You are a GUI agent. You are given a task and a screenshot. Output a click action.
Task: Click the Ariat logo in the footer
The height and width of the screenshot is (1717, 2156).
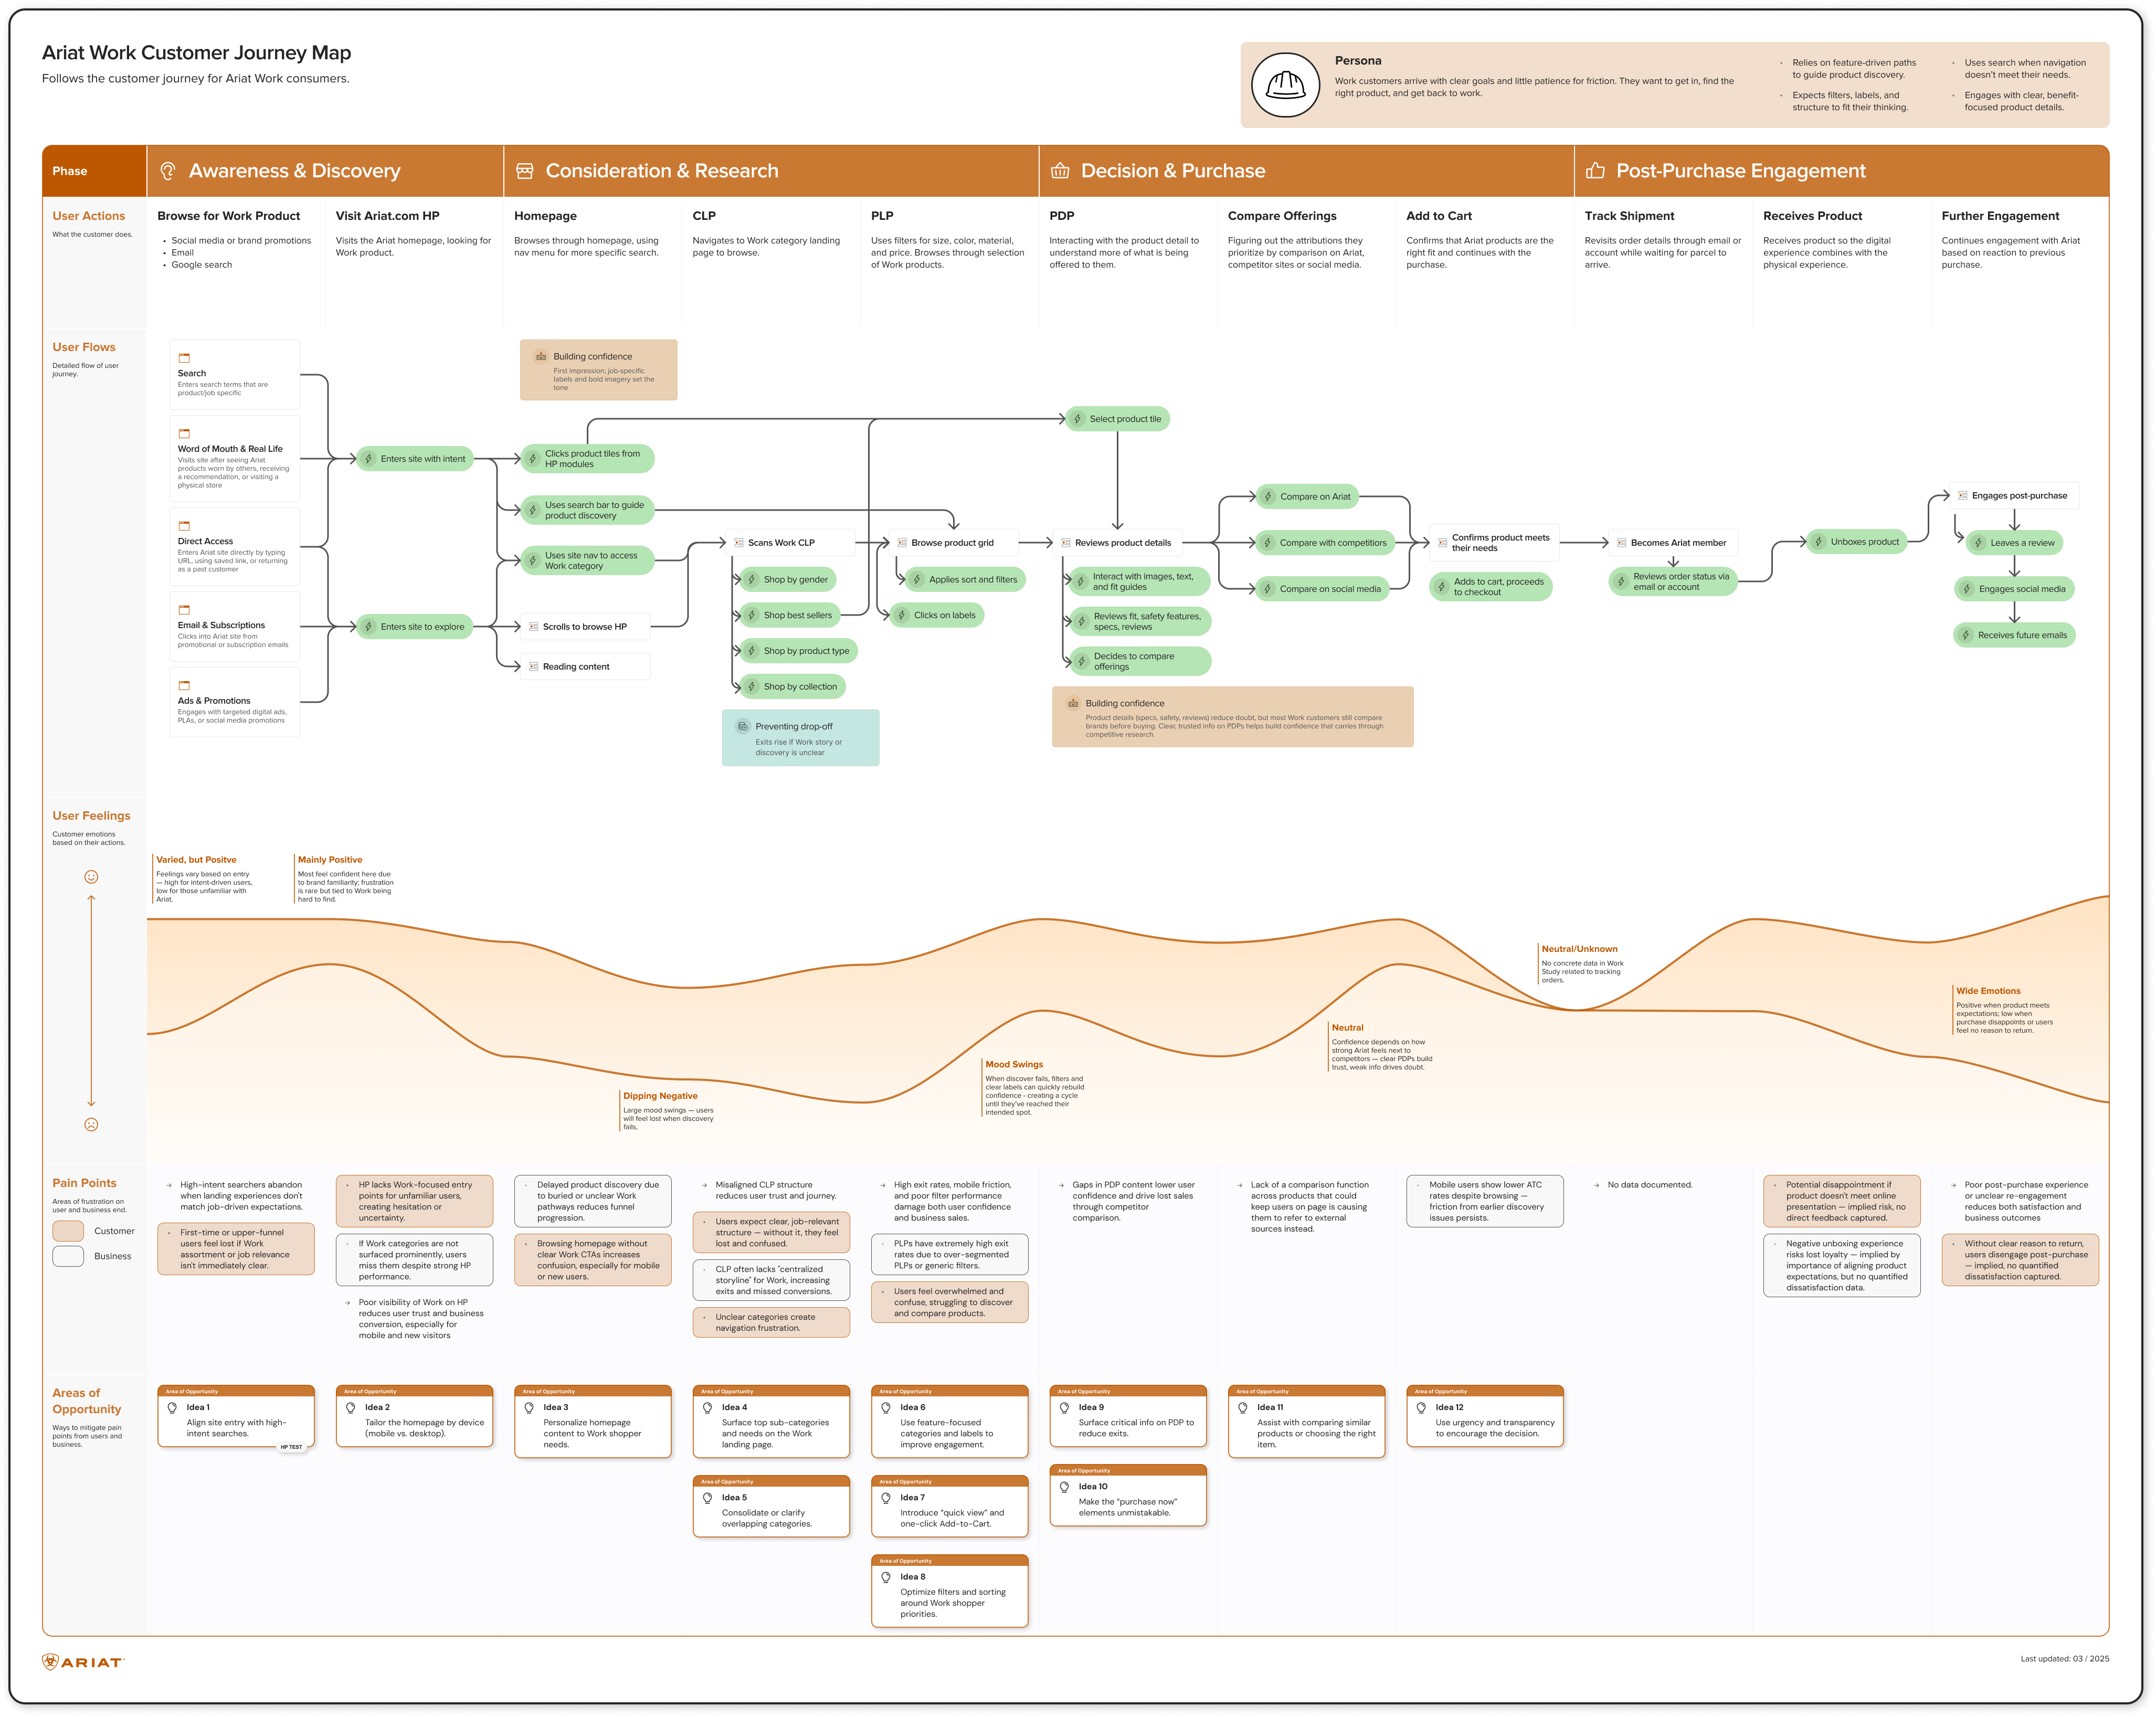pyautogui.click(x=82, y=1661)
